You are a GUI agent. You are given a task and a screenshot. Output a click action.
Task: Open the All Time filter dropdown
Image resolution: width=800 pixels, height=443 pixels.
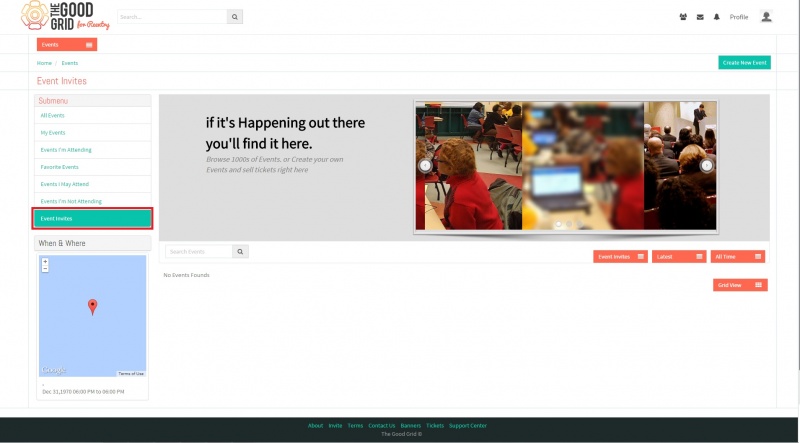[738, 257]
